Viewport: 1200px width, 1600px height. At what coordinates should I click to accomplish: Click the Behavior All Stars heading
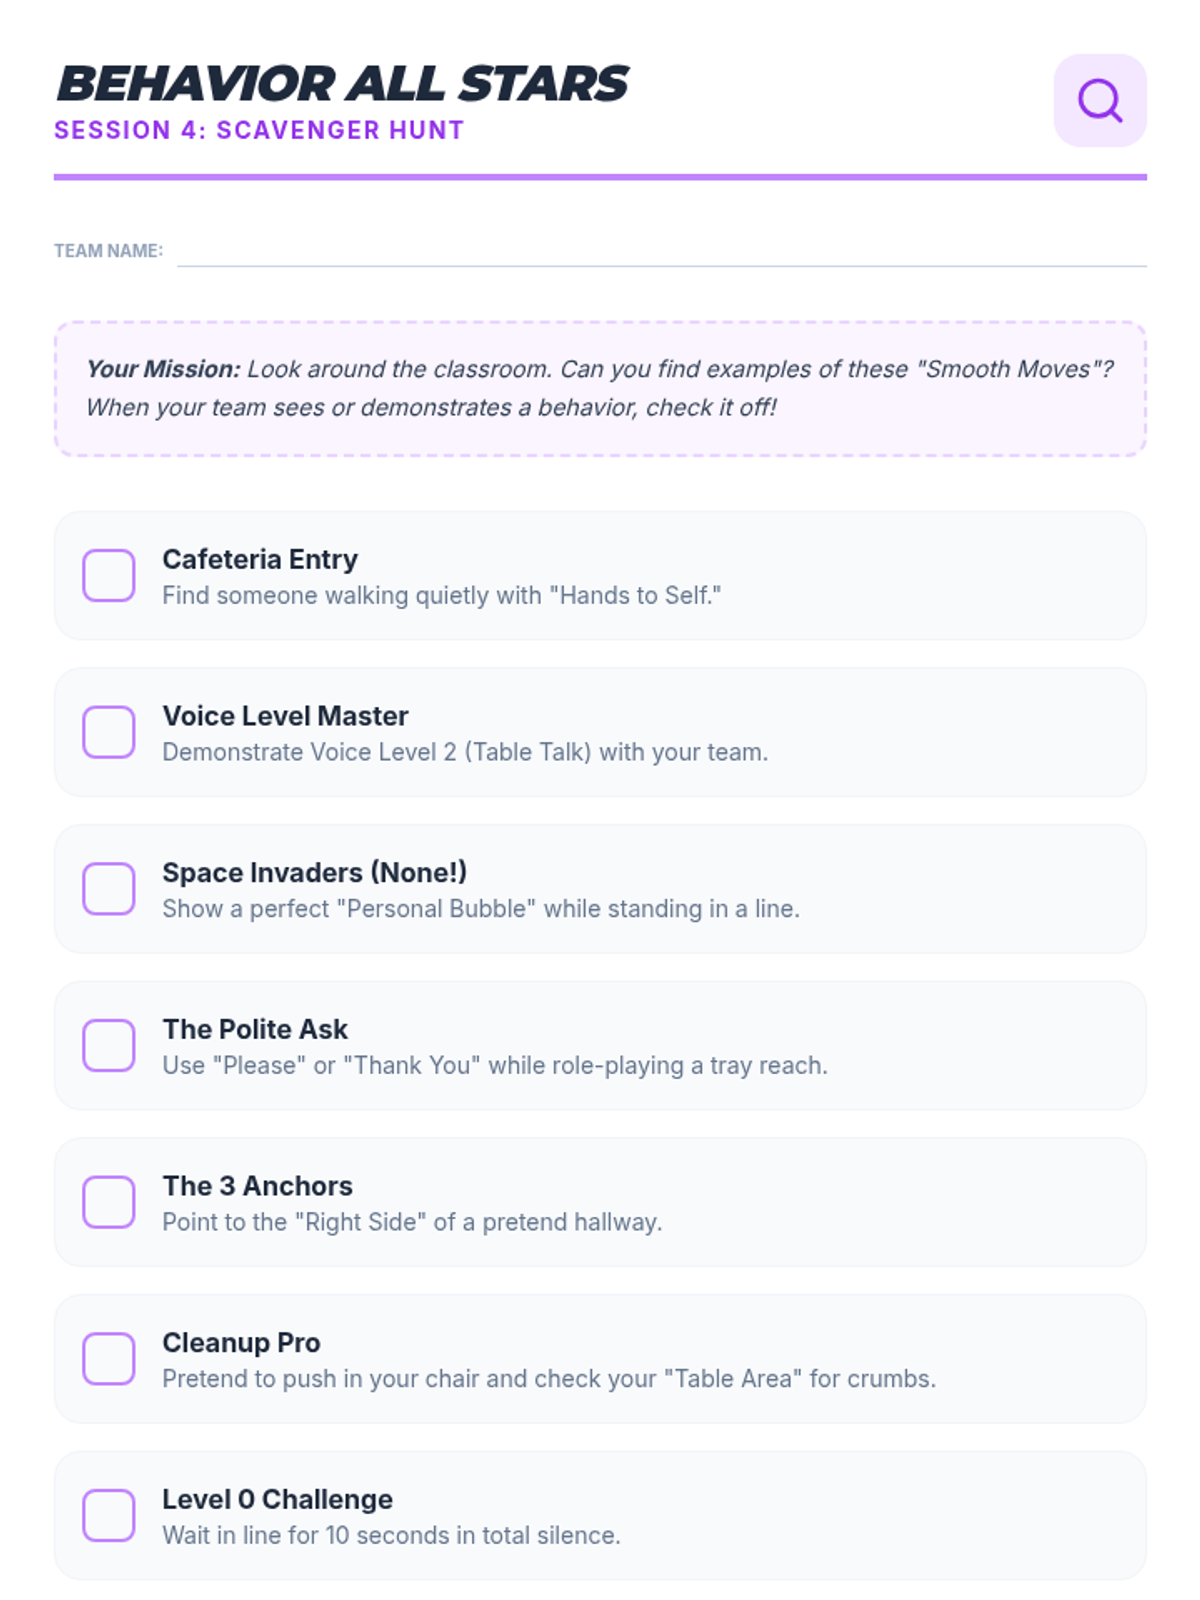pyautogui.click(x=342, y=83)
